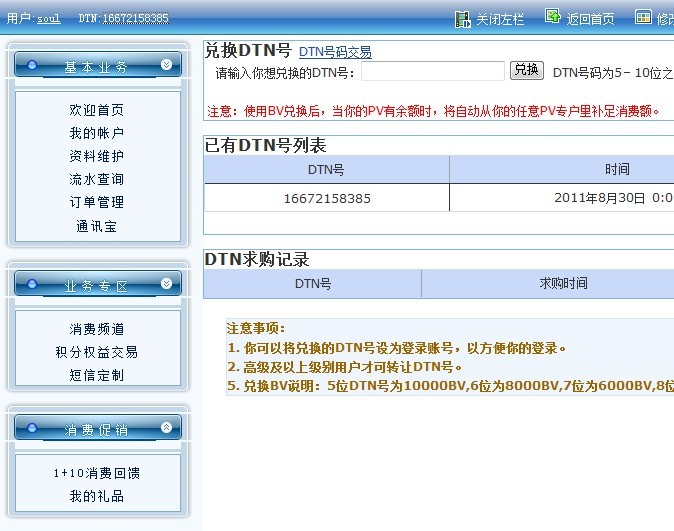This screenshot has width=674, height=531.
Task: Click the 兑换 button
Action: [527, 70]
